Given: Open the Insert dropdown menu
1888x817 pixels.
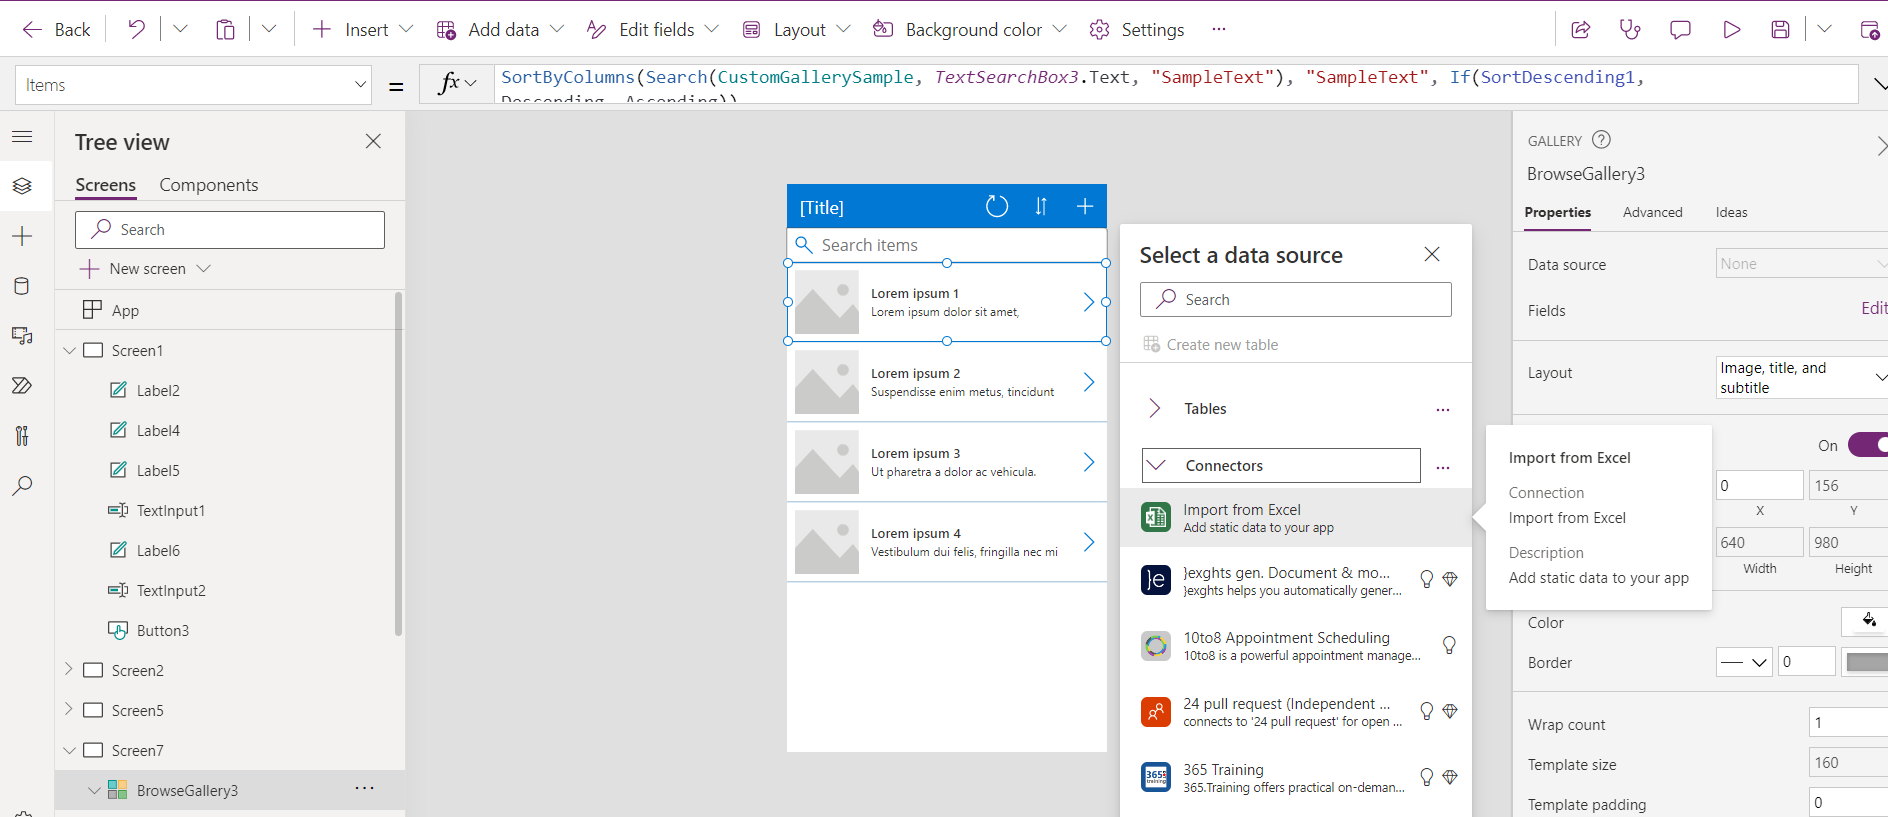Looking at the screenshot, I should 406,30.
